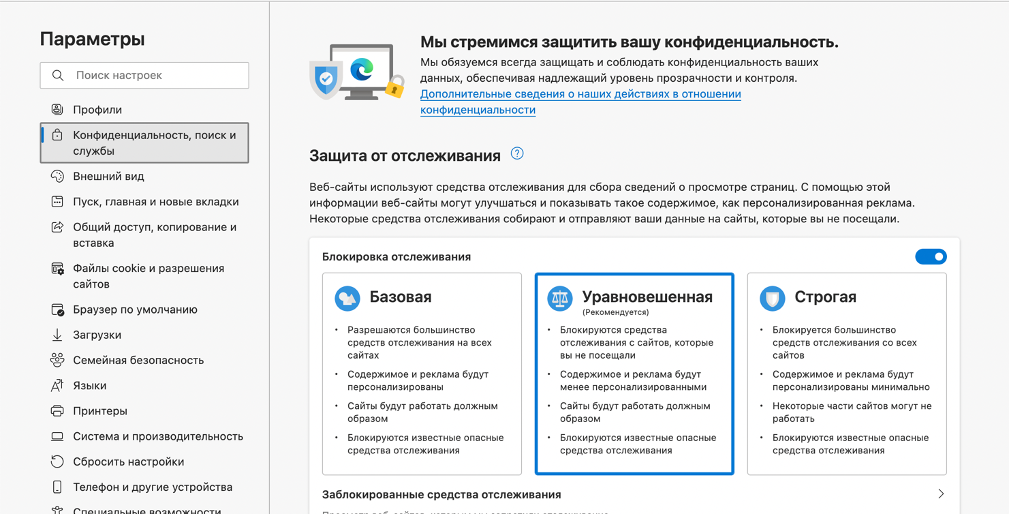Click the printer icon in the sidebar
The image size is (1010, 514).
coord(57,411)
